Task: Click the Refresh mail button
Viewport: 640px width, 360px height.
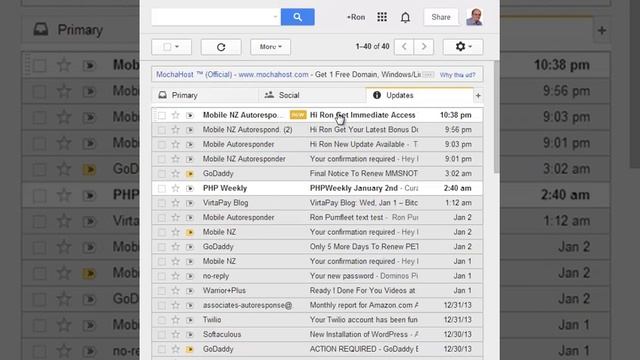Action: [221, 47]
